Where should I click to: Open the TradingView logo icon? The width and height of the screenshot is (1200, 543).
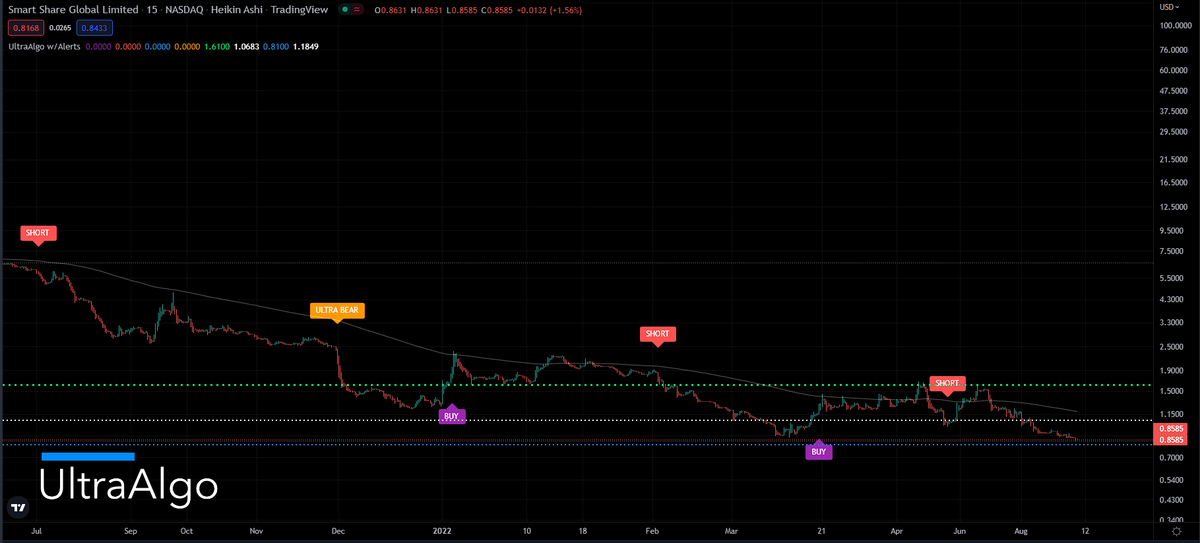tap(17, 507)
